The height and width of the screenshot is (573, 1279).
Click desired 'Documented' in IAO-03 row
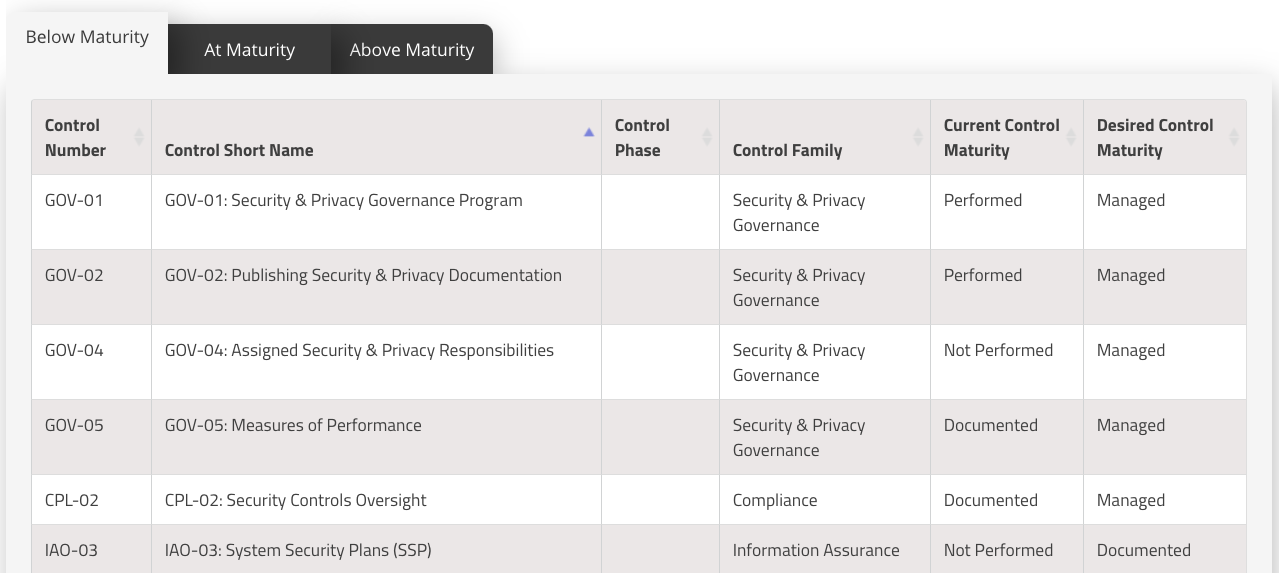[1144, 550]
